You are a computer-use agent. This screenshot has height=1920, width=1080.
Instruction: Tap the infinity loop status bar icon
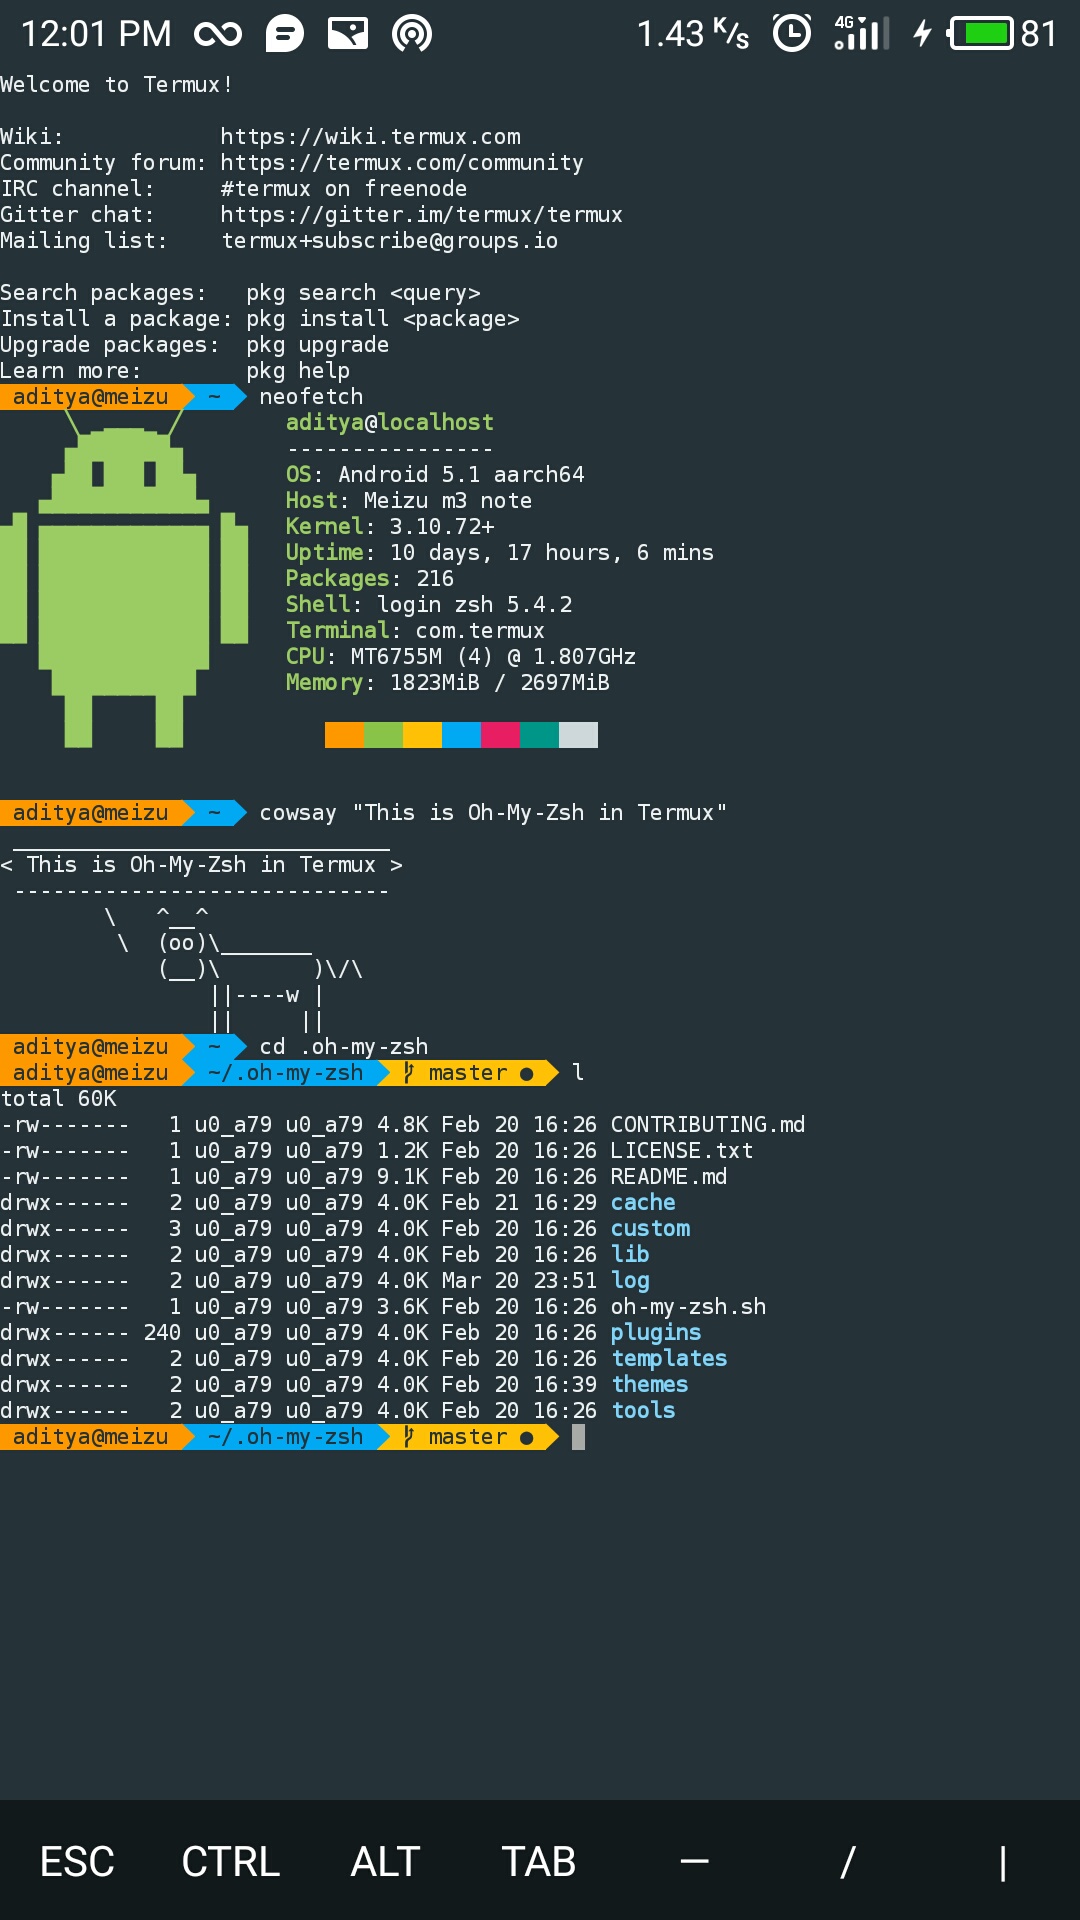(x=218, y=35)
